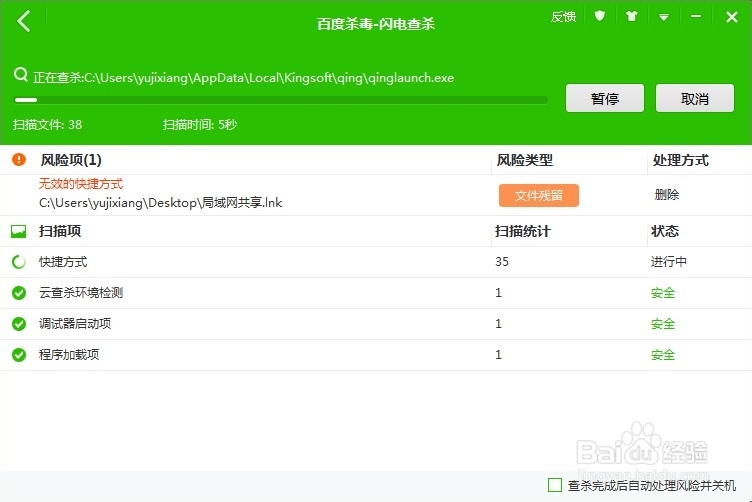Open the 反馈 feedback link

[563, 17]
